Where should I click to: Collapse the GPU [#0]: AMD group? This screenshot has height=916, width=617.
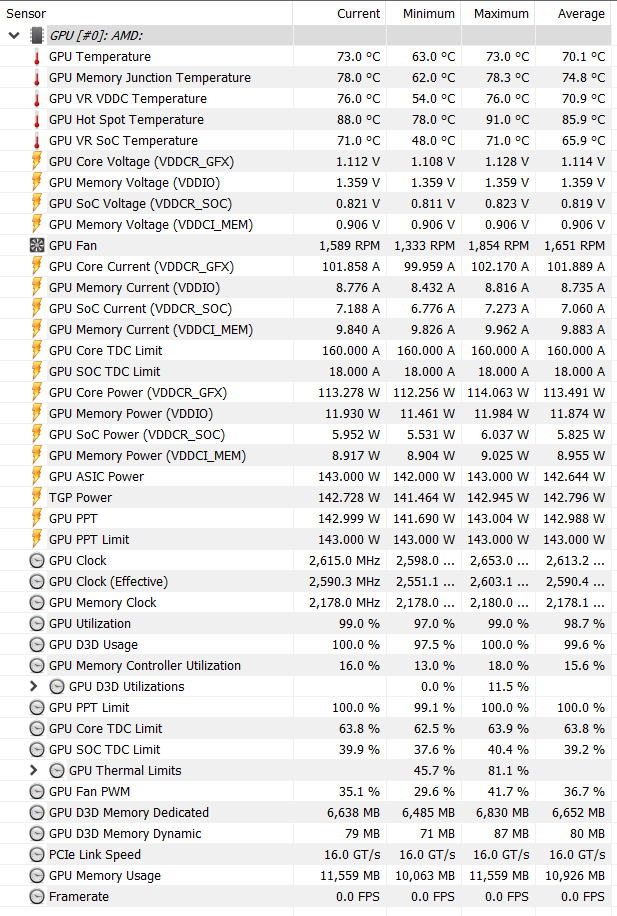[x=14, y=36]
